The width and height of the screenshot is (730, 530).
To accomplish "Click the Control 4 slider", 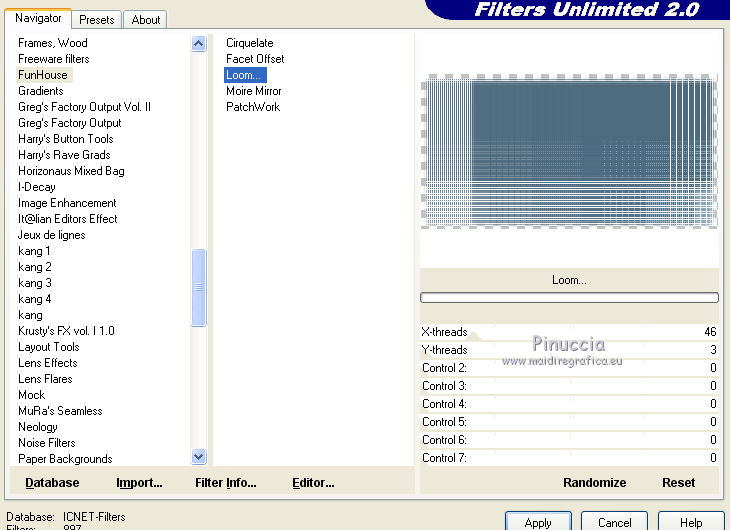I will [x=569, y=404].
